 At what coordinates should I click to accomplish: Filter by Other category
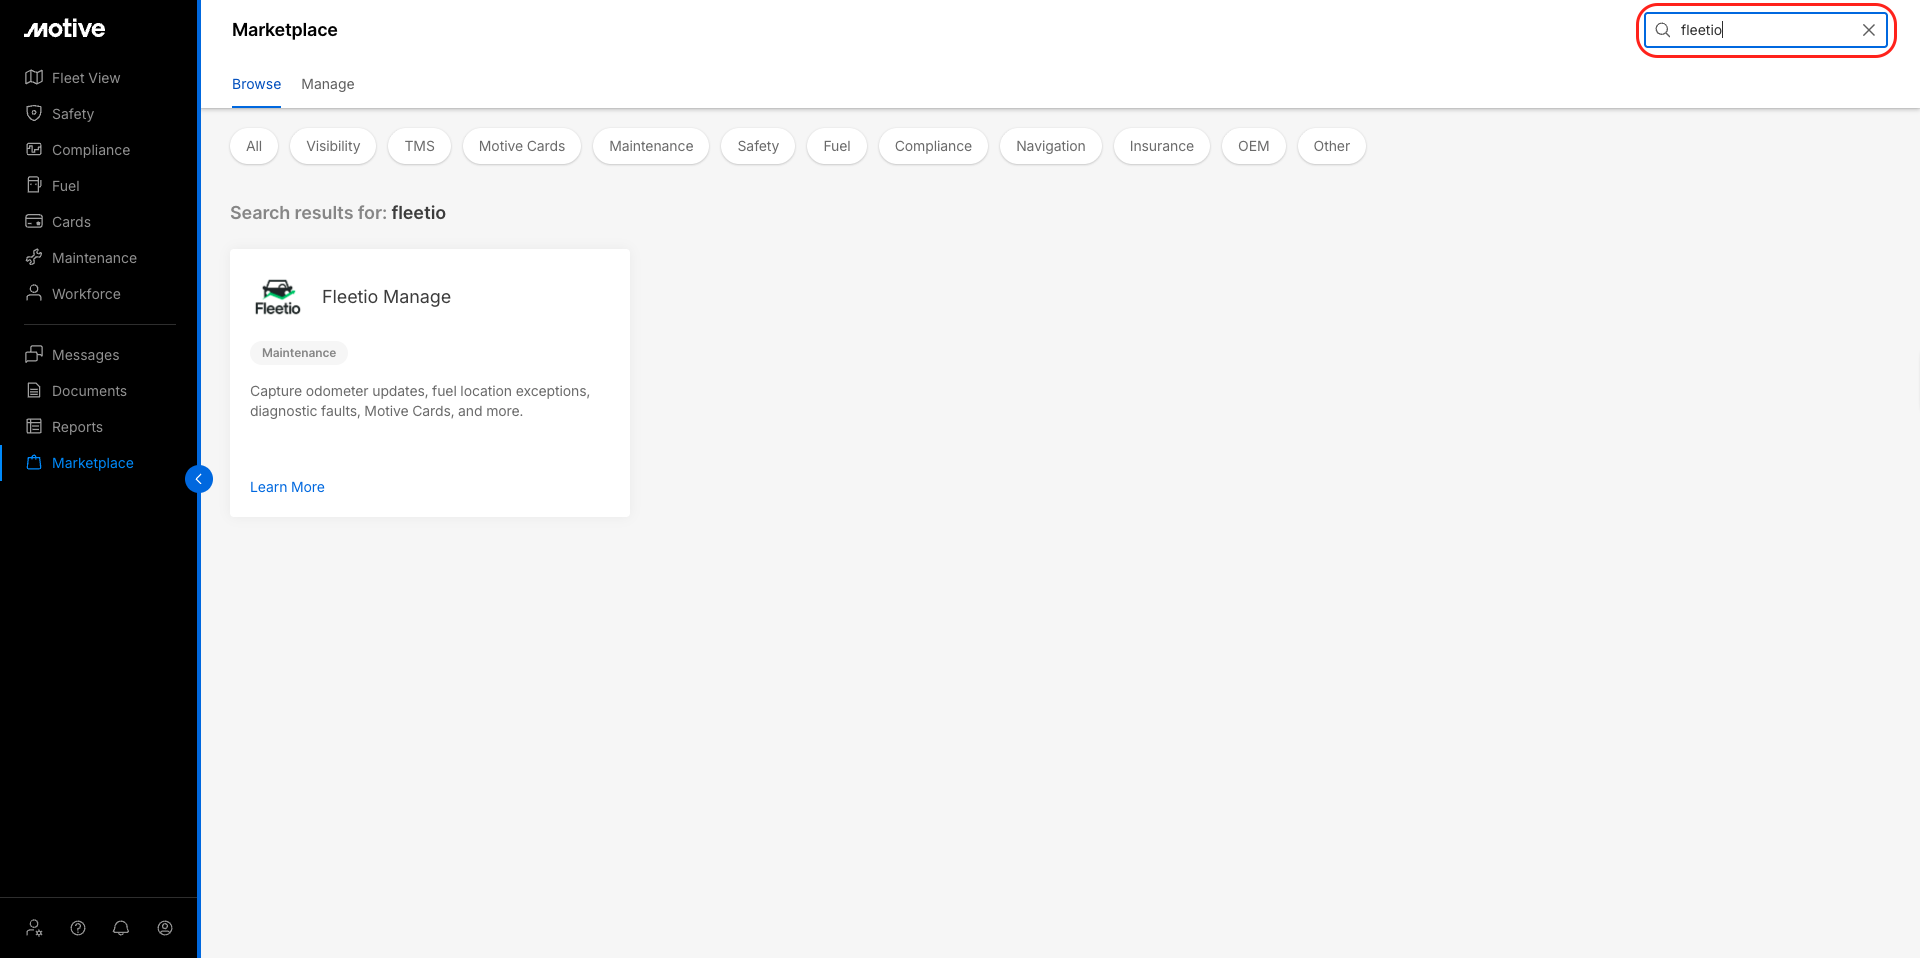[x=1332, y=146]
